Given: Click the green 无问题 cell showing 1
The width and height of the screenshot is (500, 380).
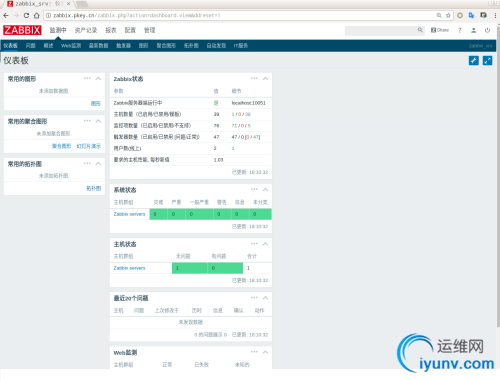Looking at the screenshot, I should (x=190, y=268).
